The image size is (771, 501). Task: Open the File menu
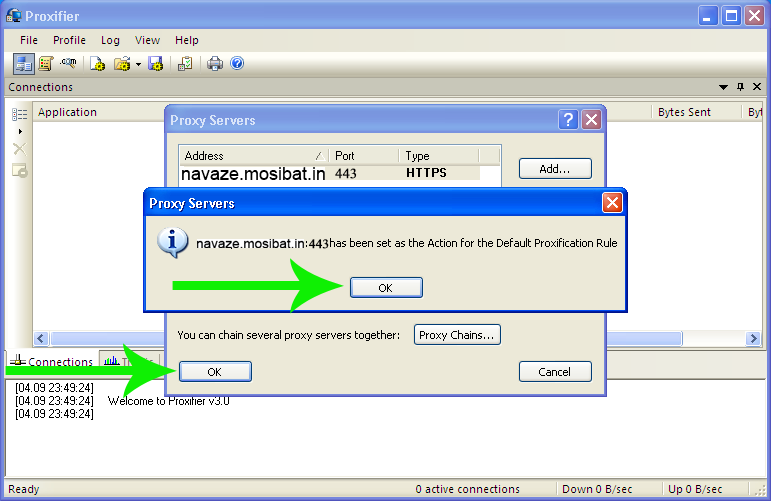[29, 40]
